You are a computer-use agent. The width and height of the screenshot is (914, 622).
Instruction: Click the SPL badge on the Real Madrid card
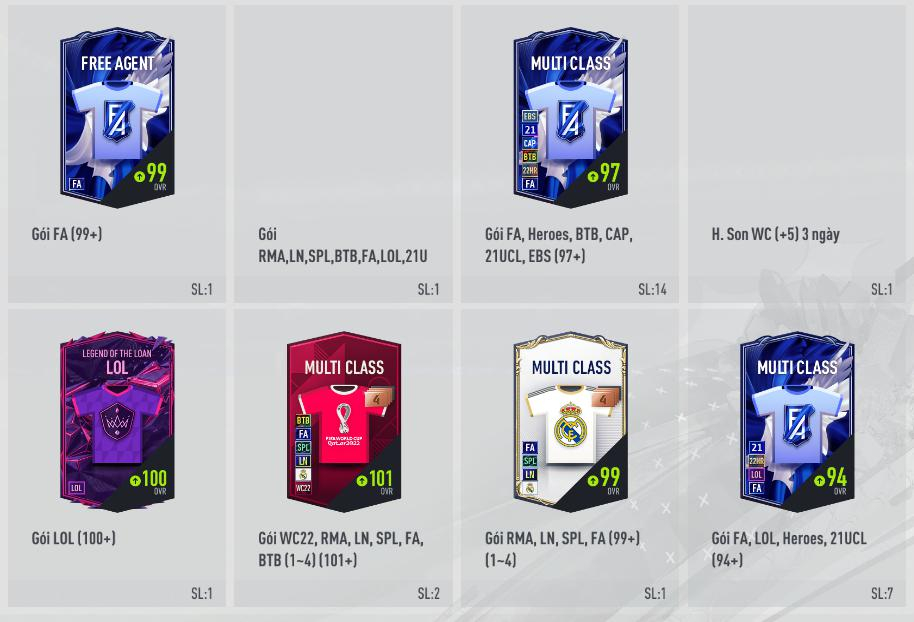tap(529, 461)
